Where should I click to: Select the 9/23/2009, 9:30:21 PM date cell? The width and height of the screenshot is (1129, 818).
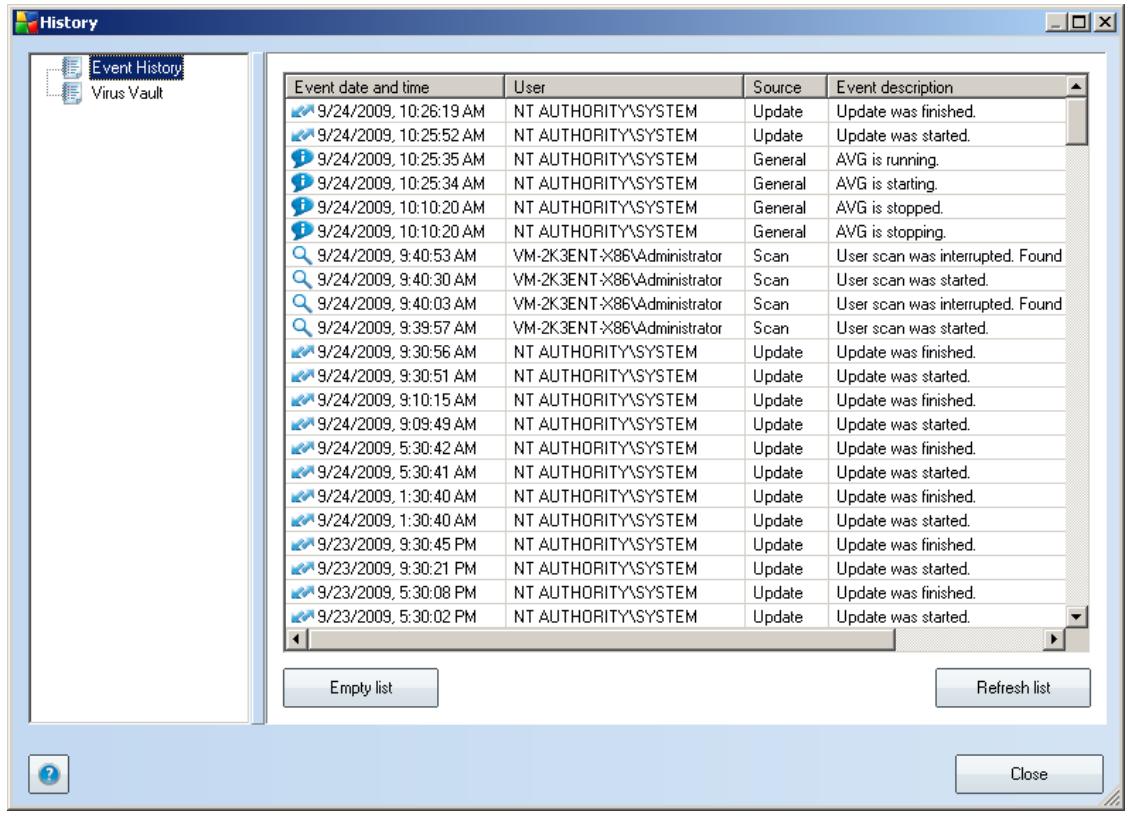pos(397,568)
